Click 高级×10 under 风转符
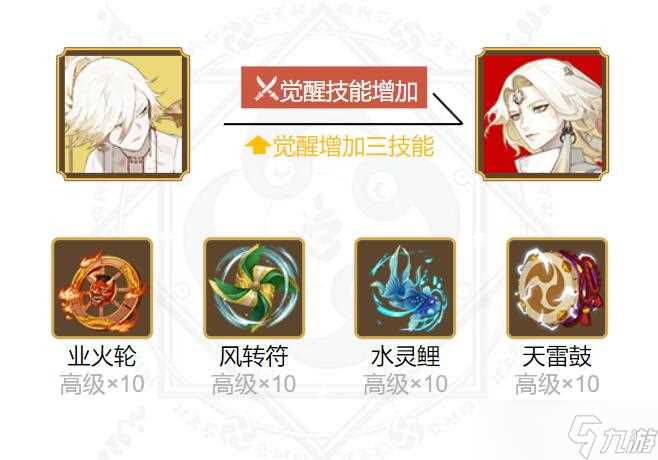This screenshot has height=460, width=658. (x=254, y=384)
